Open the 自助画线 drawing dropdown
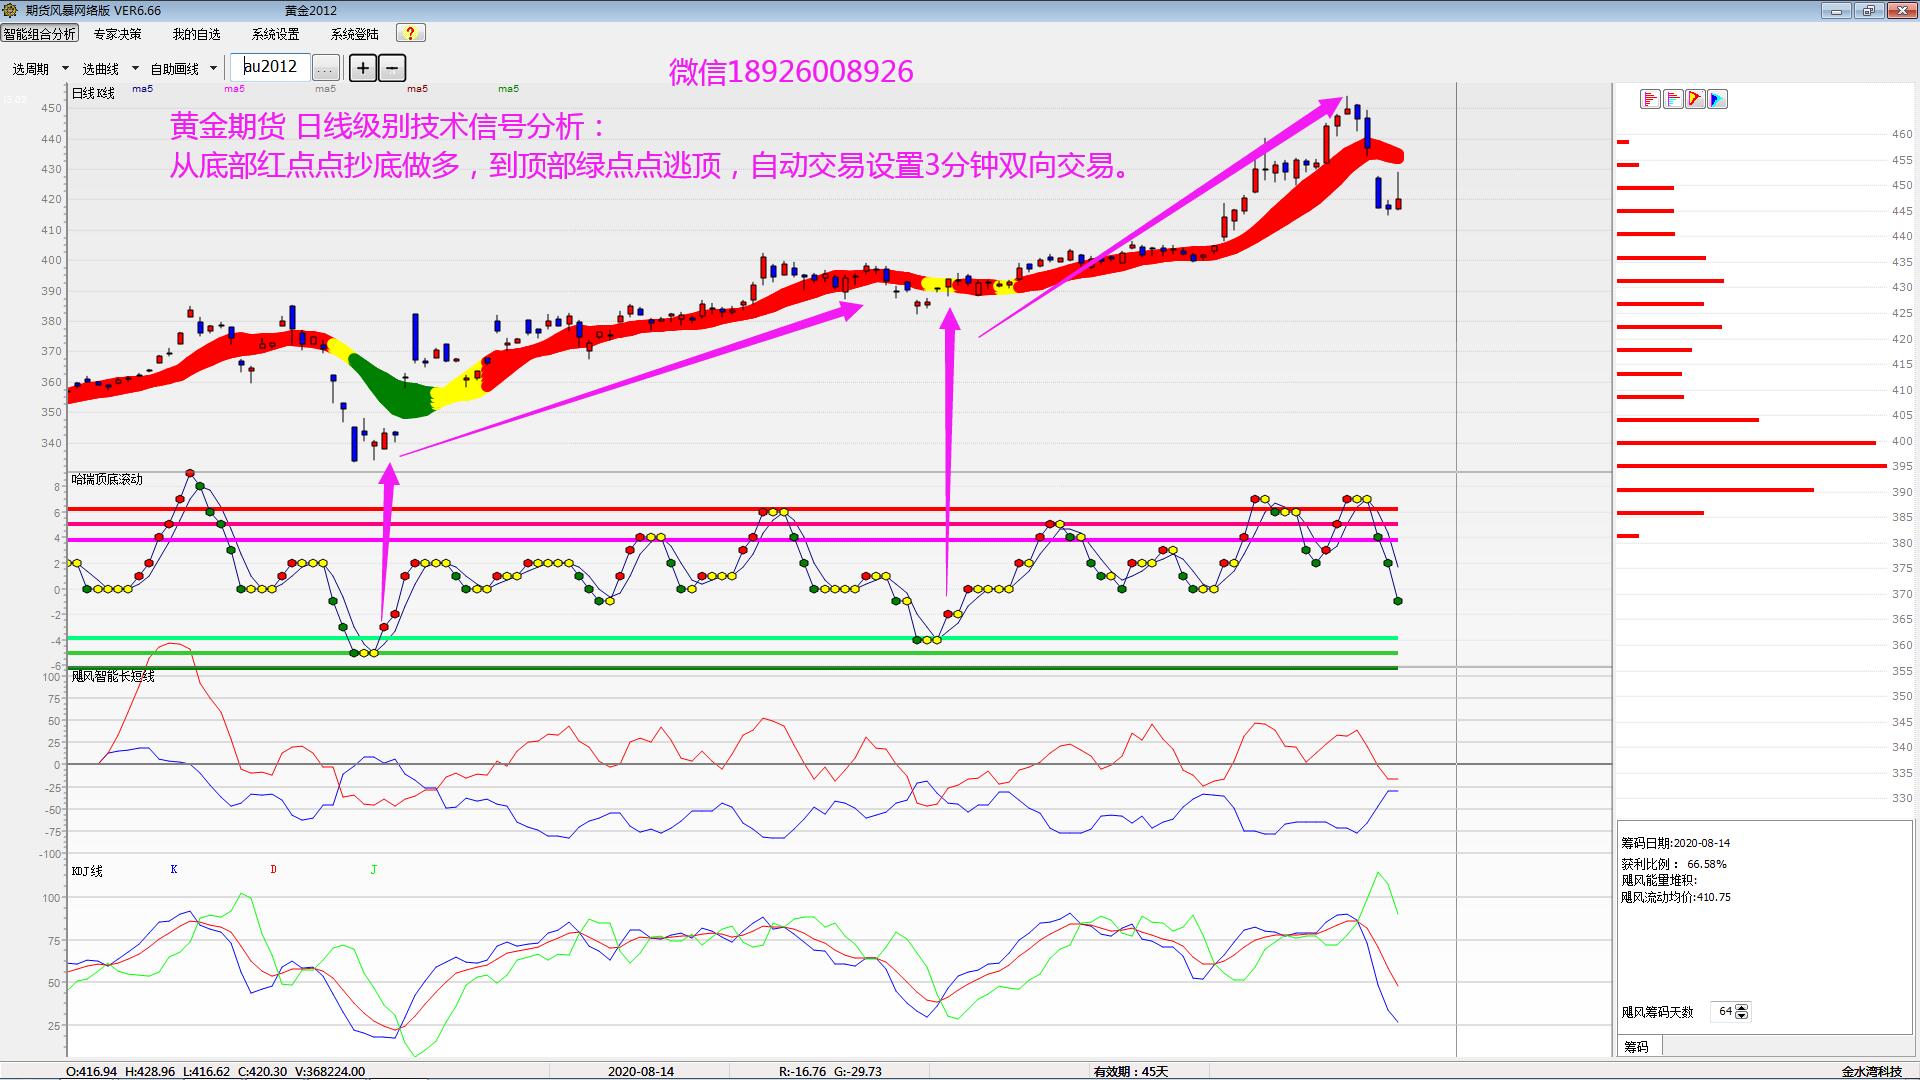This screenshot has height=1080, width=1920. [183, 69]
